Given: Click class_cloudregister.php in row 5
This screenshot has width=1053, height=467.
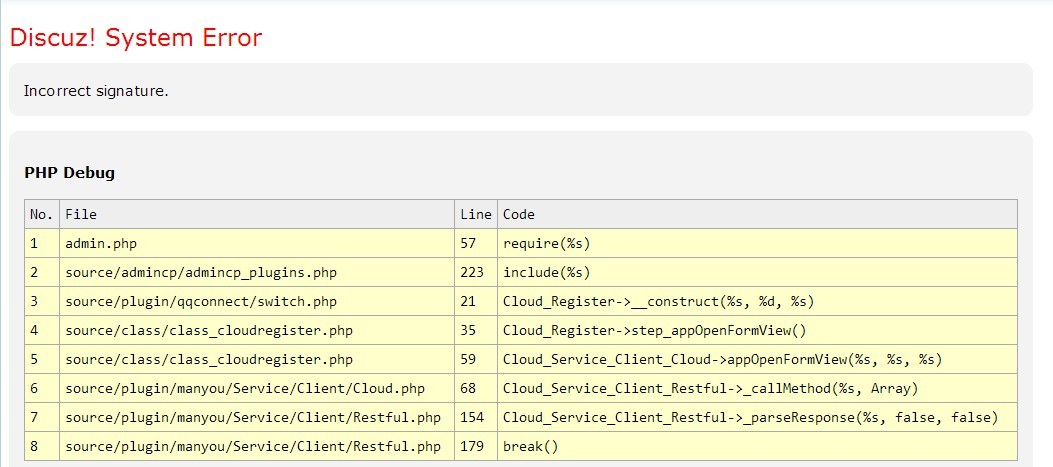Looking at the screenshot, I should point(208,359).
